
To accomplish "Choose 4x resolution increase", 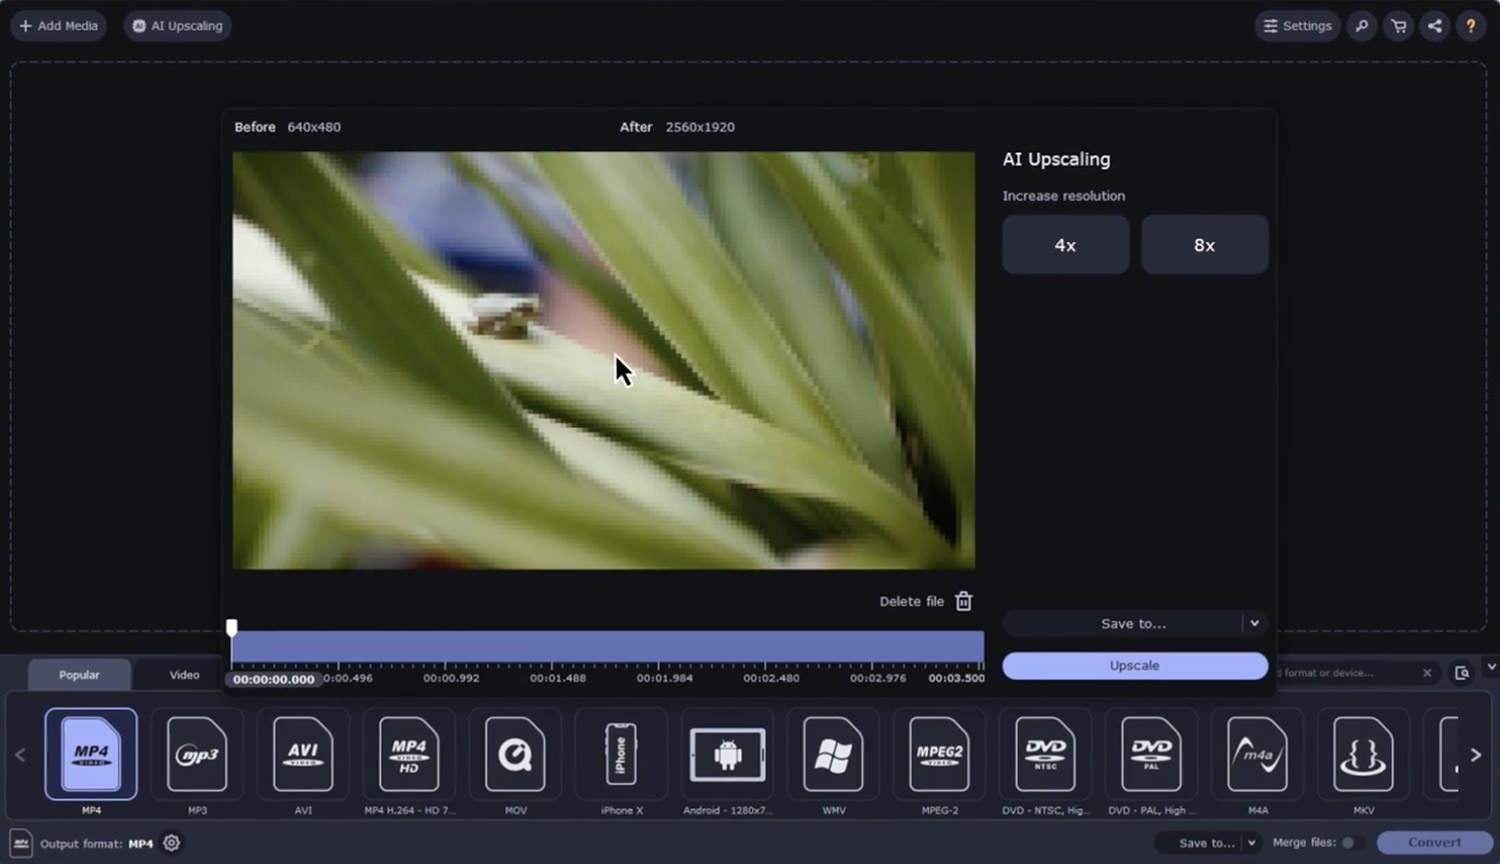I will (1065, 245).
